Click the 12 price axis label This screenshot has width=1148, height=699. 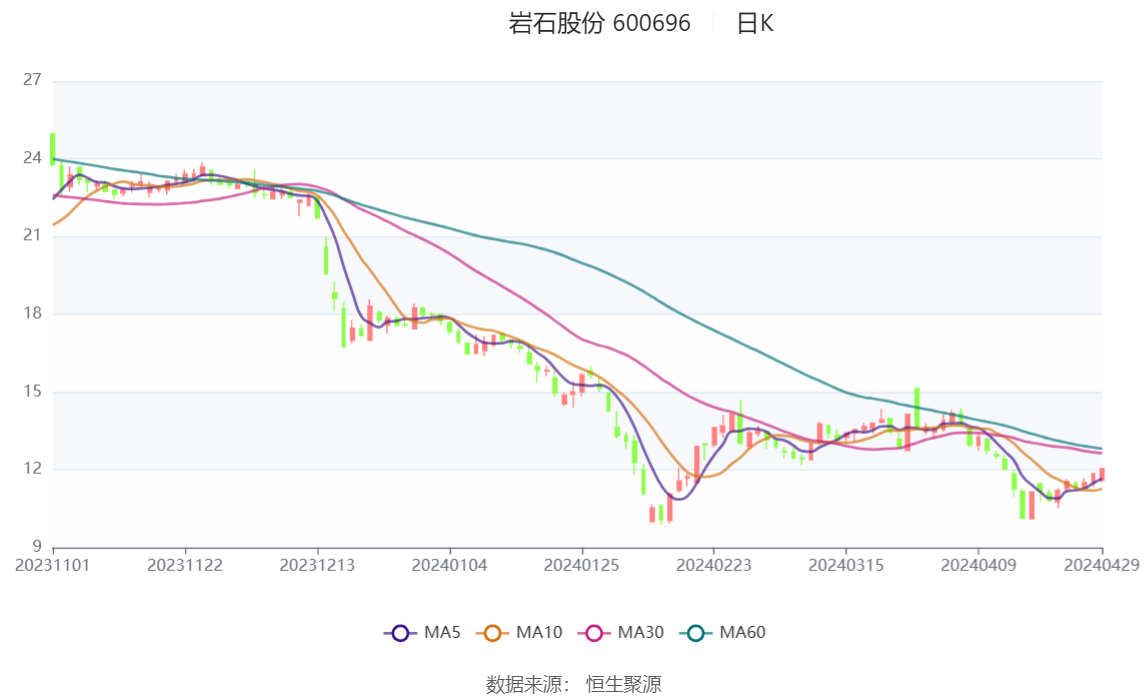pos(32,468)
